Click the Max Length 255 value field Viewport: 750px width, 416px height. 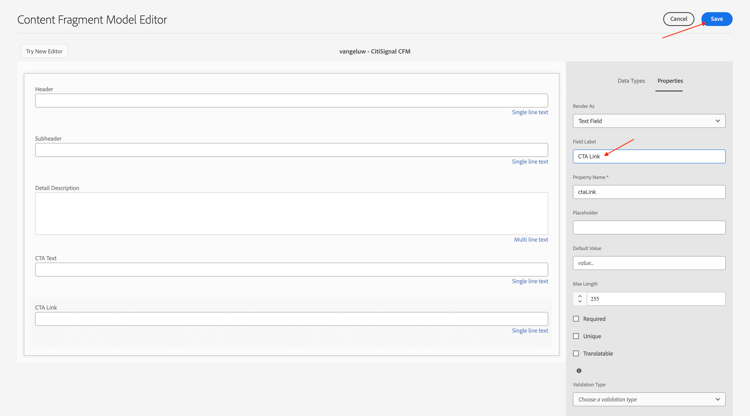(655, 299)
